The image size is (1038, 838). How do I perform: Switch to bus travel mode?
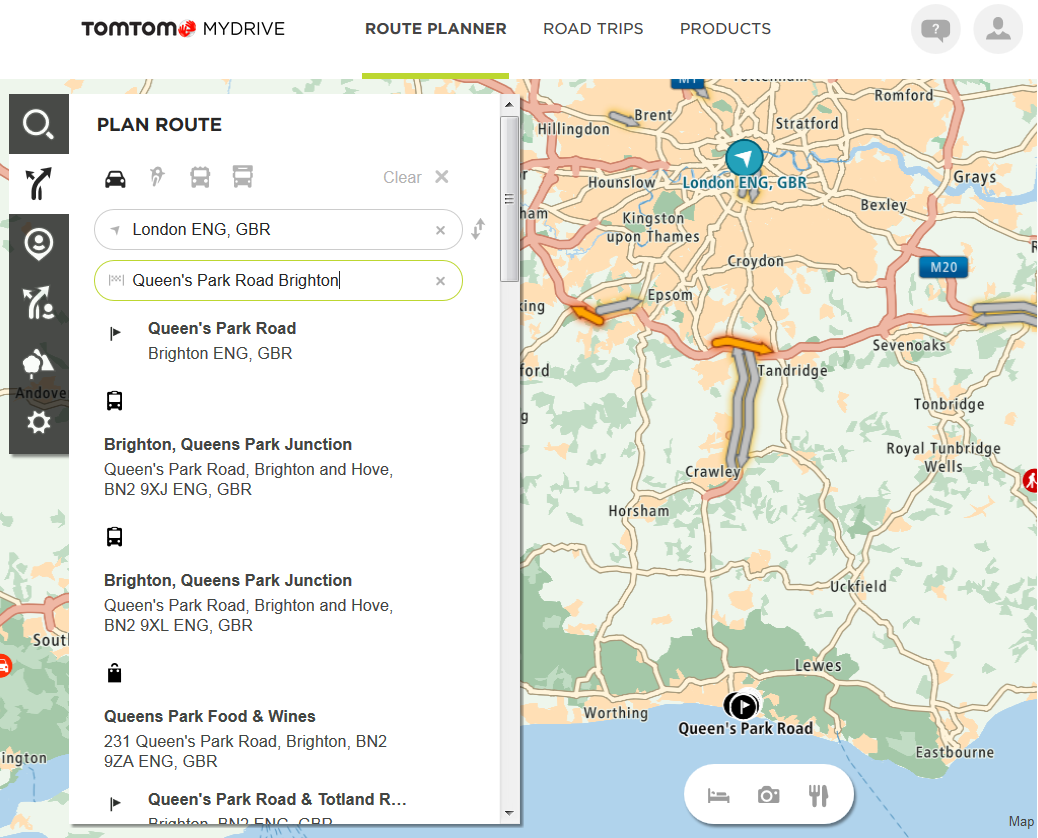coord(200,177)
